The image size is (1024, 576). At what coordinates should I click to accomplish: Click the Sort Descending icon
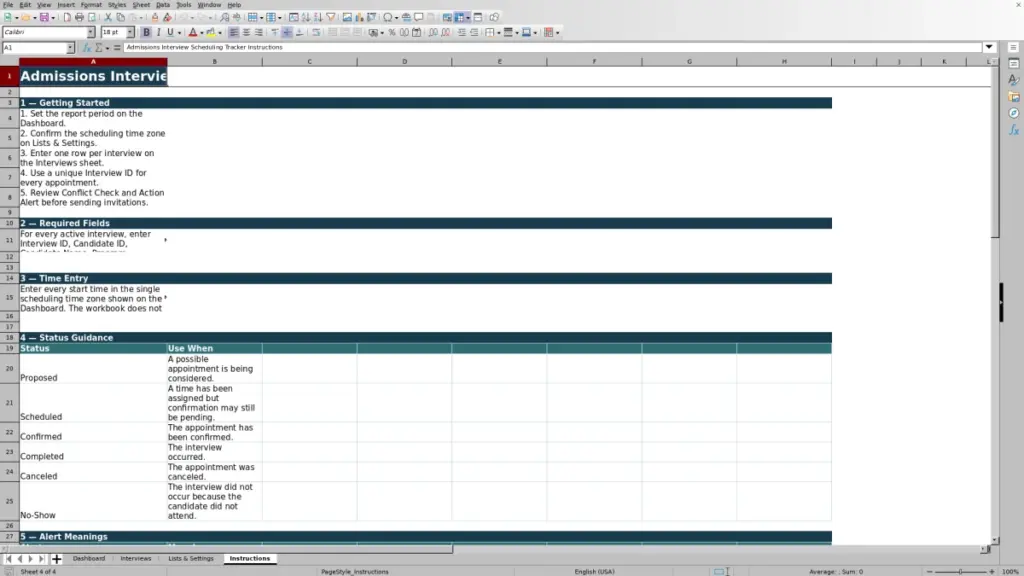coord(318,17)
